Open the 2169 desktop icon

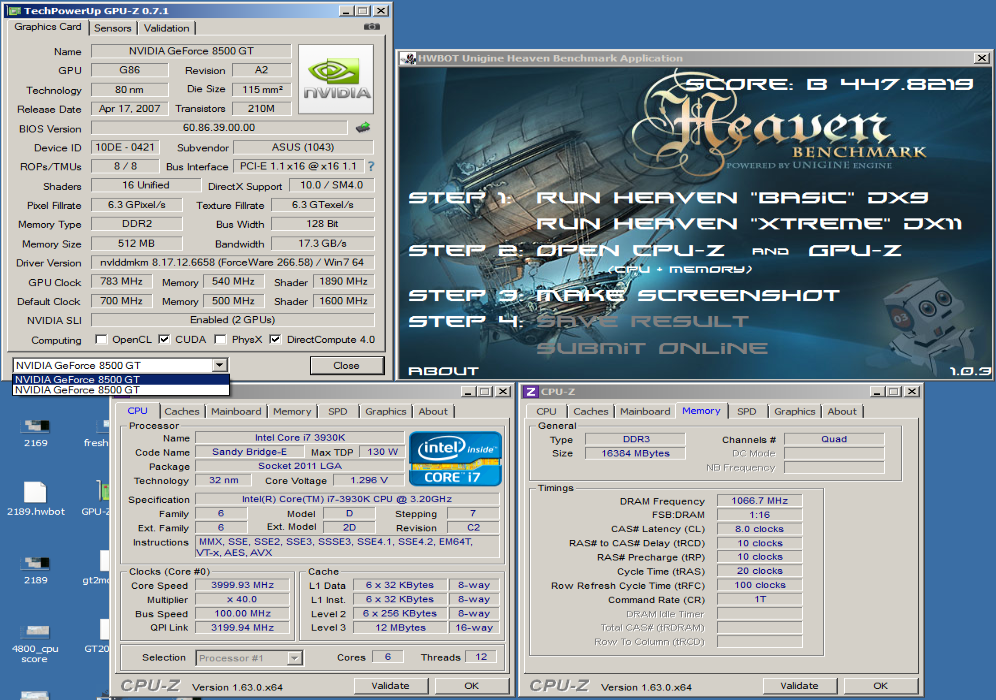click(36, 431)
